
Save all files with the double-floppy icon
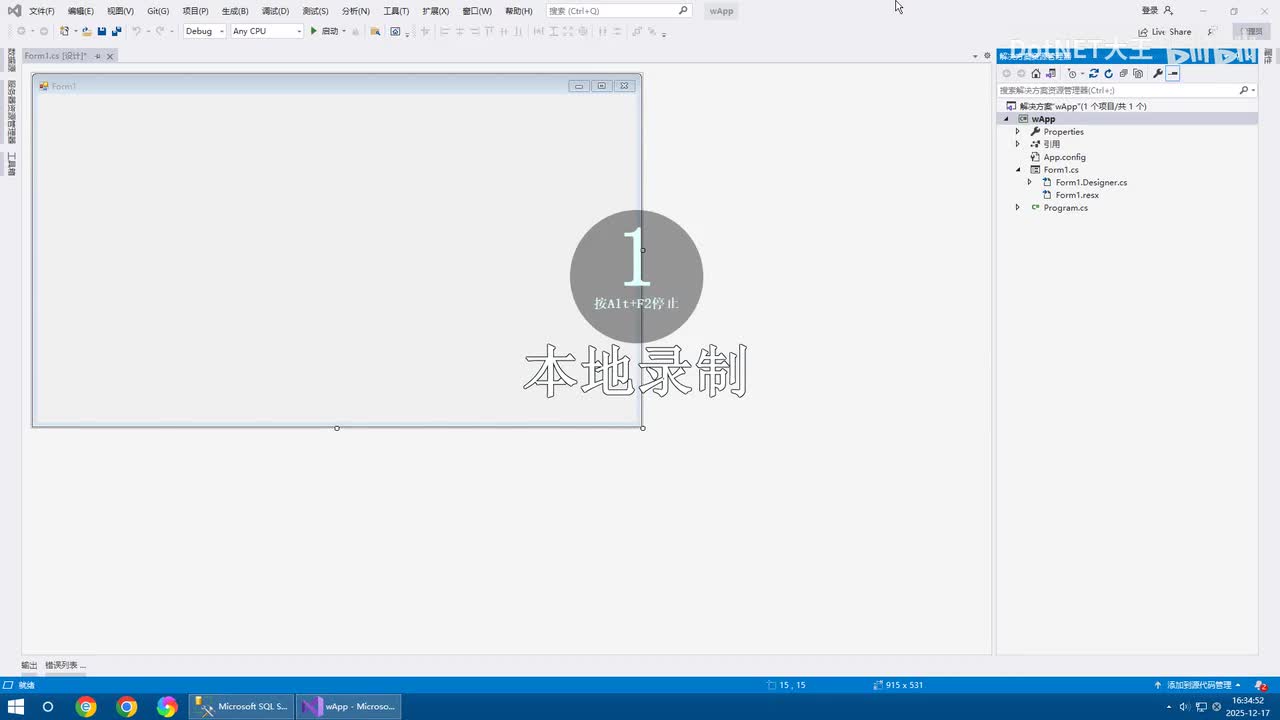tap(117, 31)
